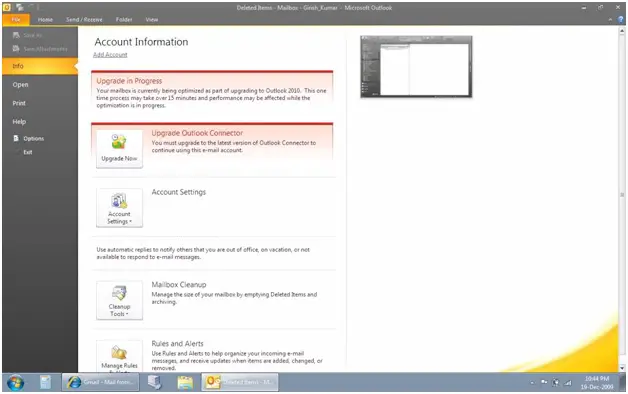Open Internet Explorer Gmail taskbar icon
Image resolution: width=628 pixels, height=394 pixels.
[x=101, y=382]
